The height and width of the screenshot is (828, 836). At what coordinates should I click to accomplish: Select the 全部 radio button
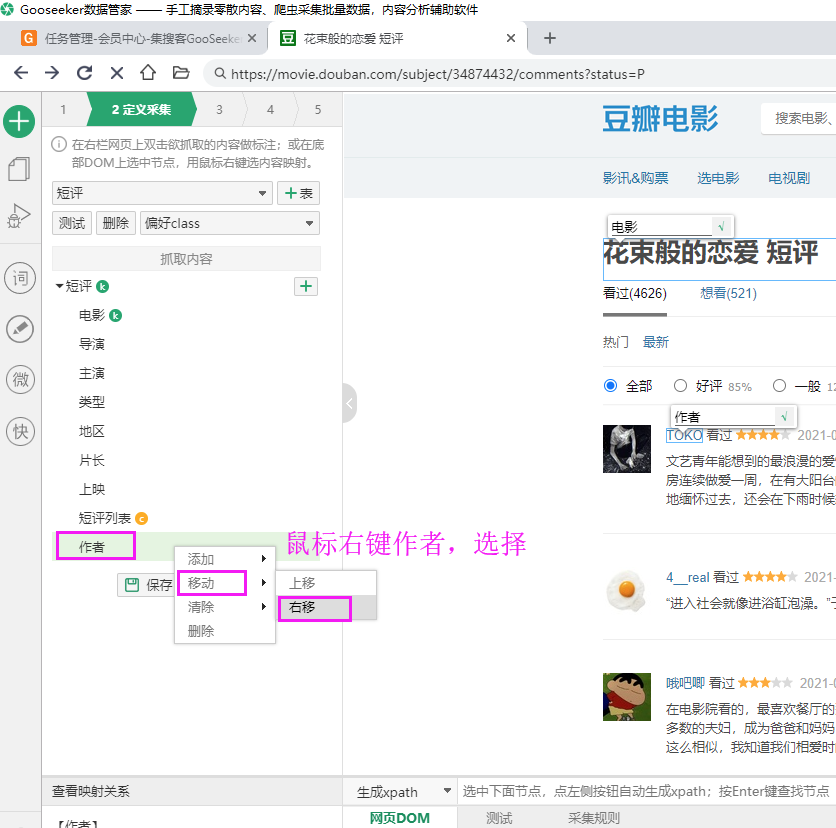(610, 385)
